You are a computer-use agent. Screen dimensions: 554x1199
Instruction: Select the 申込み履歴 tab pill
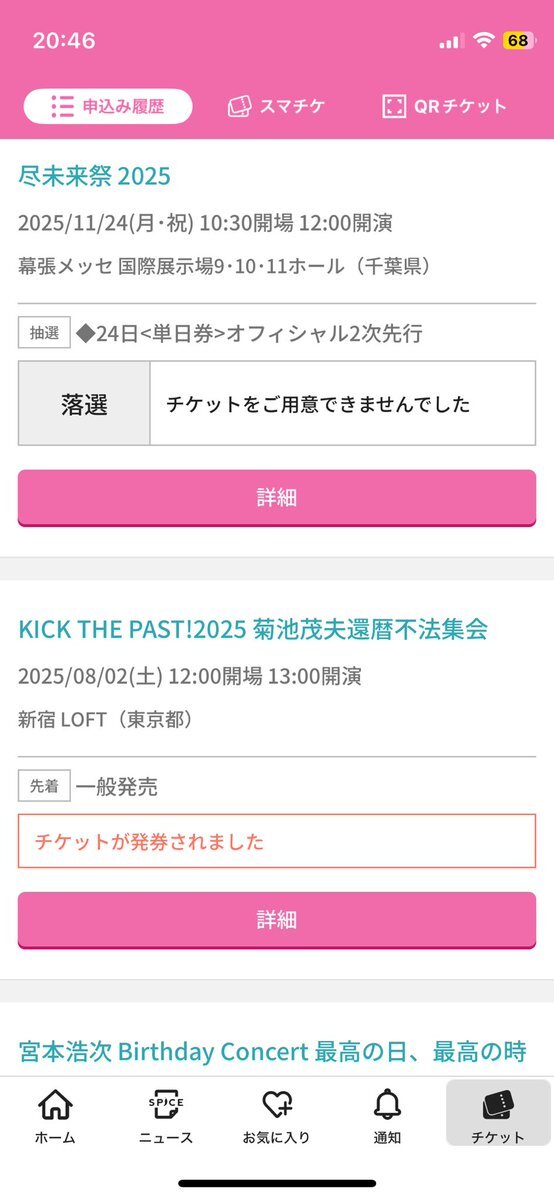click(x=108, y=106)
